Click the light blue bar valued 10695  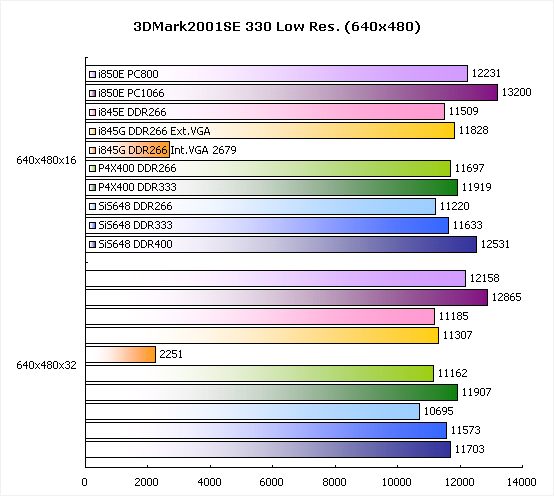tap(253, 411)
